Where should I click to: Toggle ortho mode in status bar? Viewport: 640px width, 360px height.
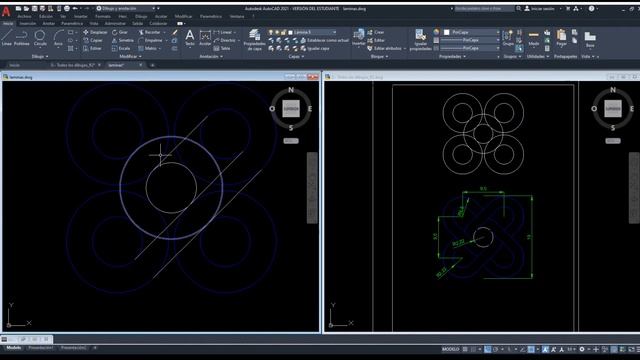point(488,349)
